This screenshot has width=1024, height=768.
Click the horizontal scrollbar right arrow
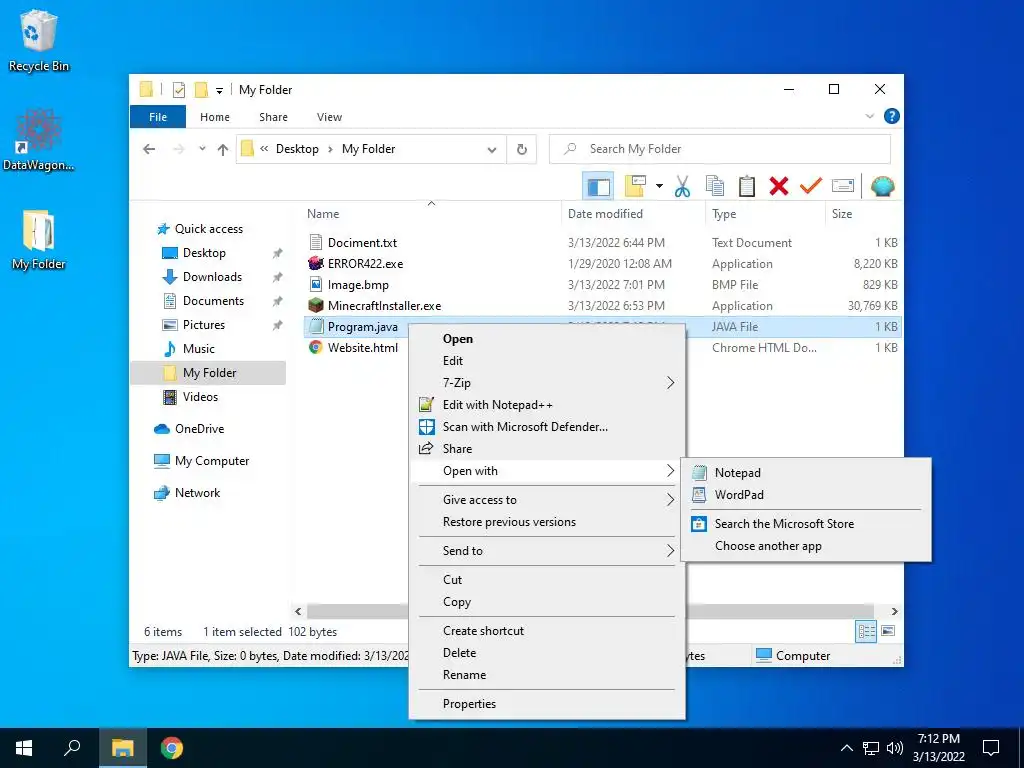[x=894, y=612]
